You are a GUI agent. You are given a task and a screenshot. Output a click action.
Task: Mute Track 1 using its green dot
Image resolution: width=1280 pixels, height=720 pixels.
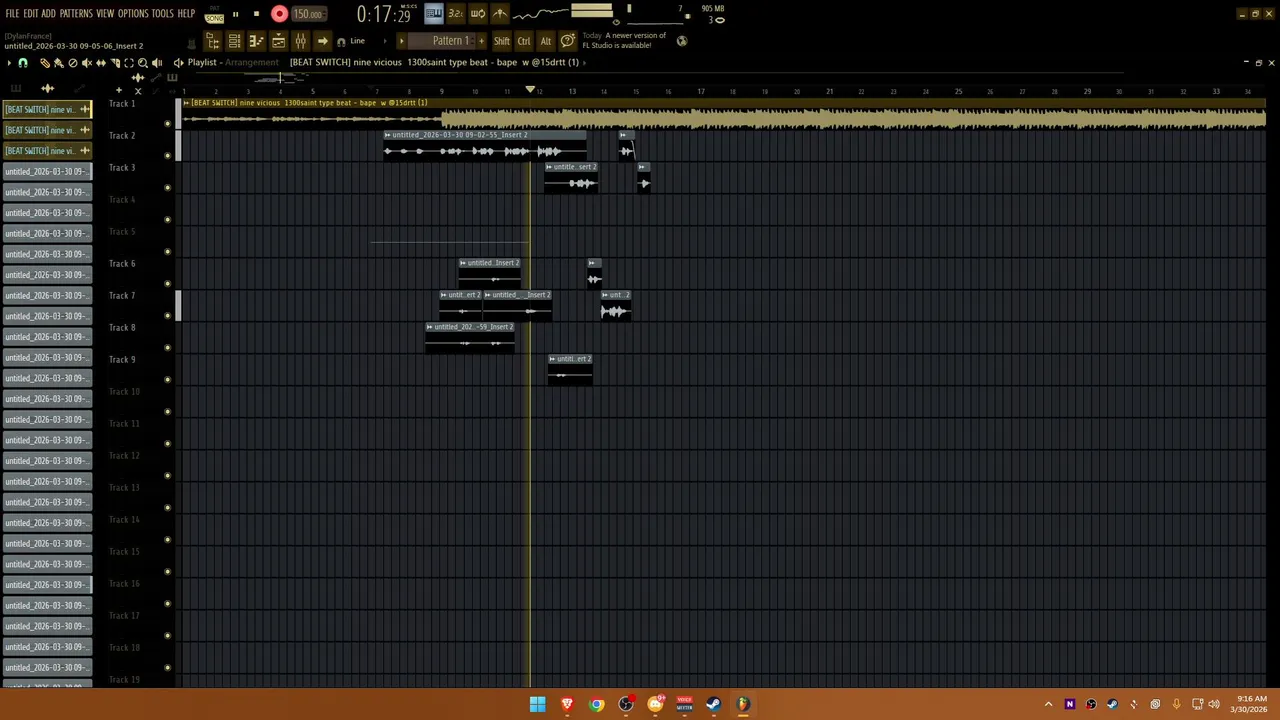pos(167,124)
